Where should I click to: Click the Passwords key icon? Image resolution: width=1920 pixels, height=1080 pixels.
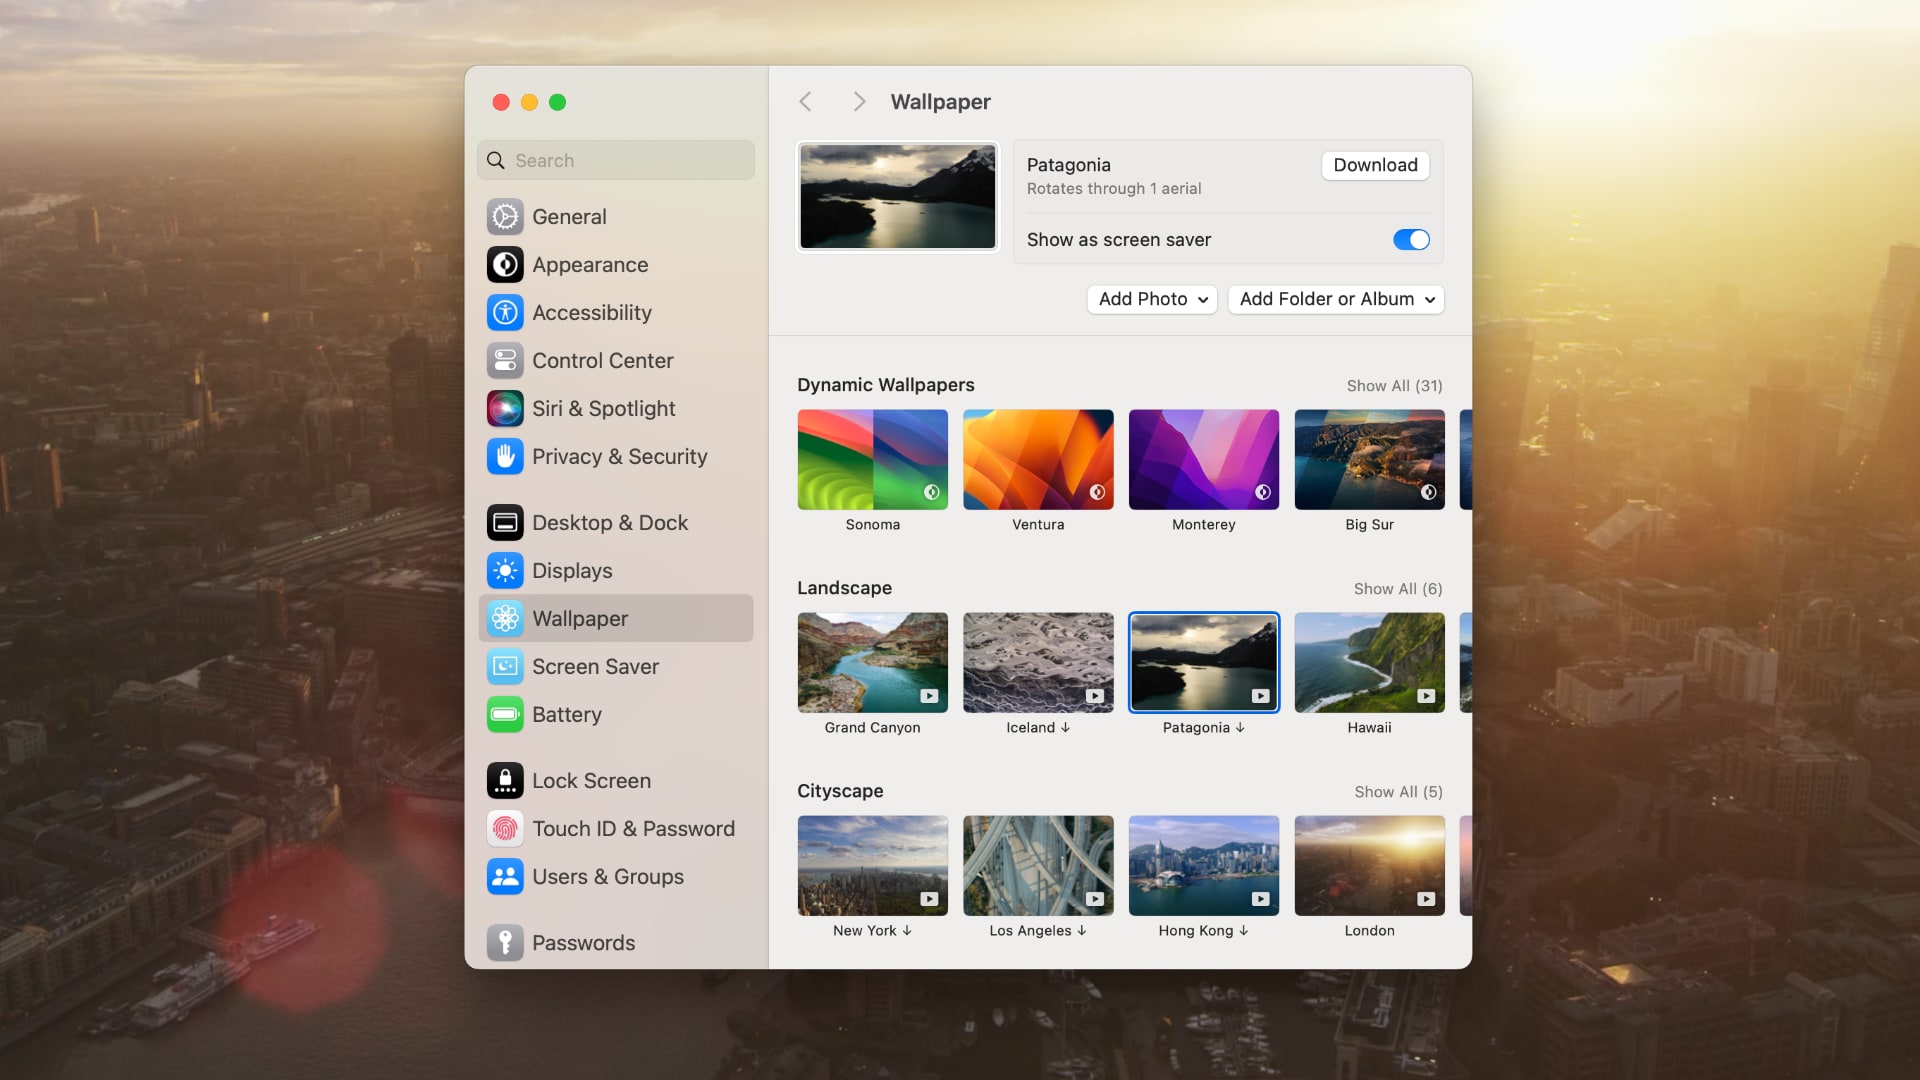pyautogui.click(x=505, y=943)
